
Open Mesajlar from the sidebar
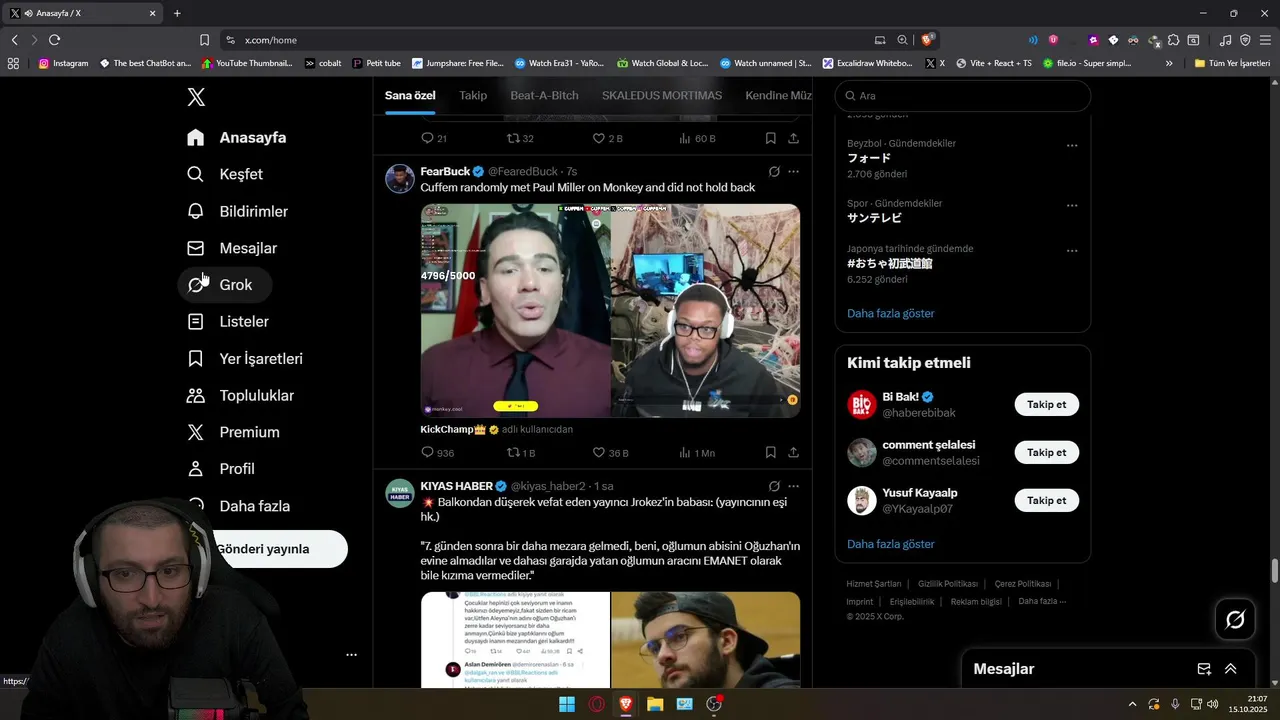coord(233,248)
